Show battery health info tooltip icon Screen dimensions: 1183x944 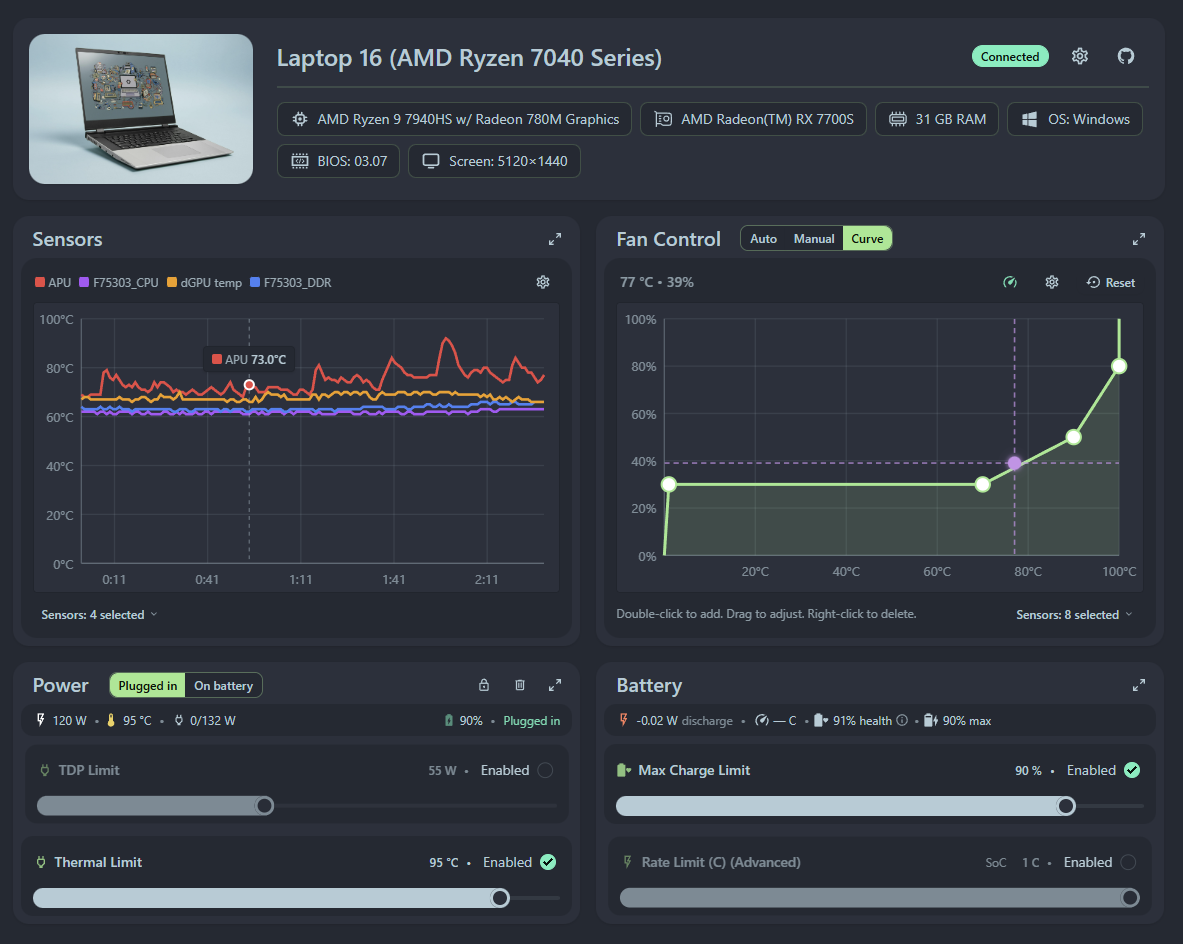[902, 721]
